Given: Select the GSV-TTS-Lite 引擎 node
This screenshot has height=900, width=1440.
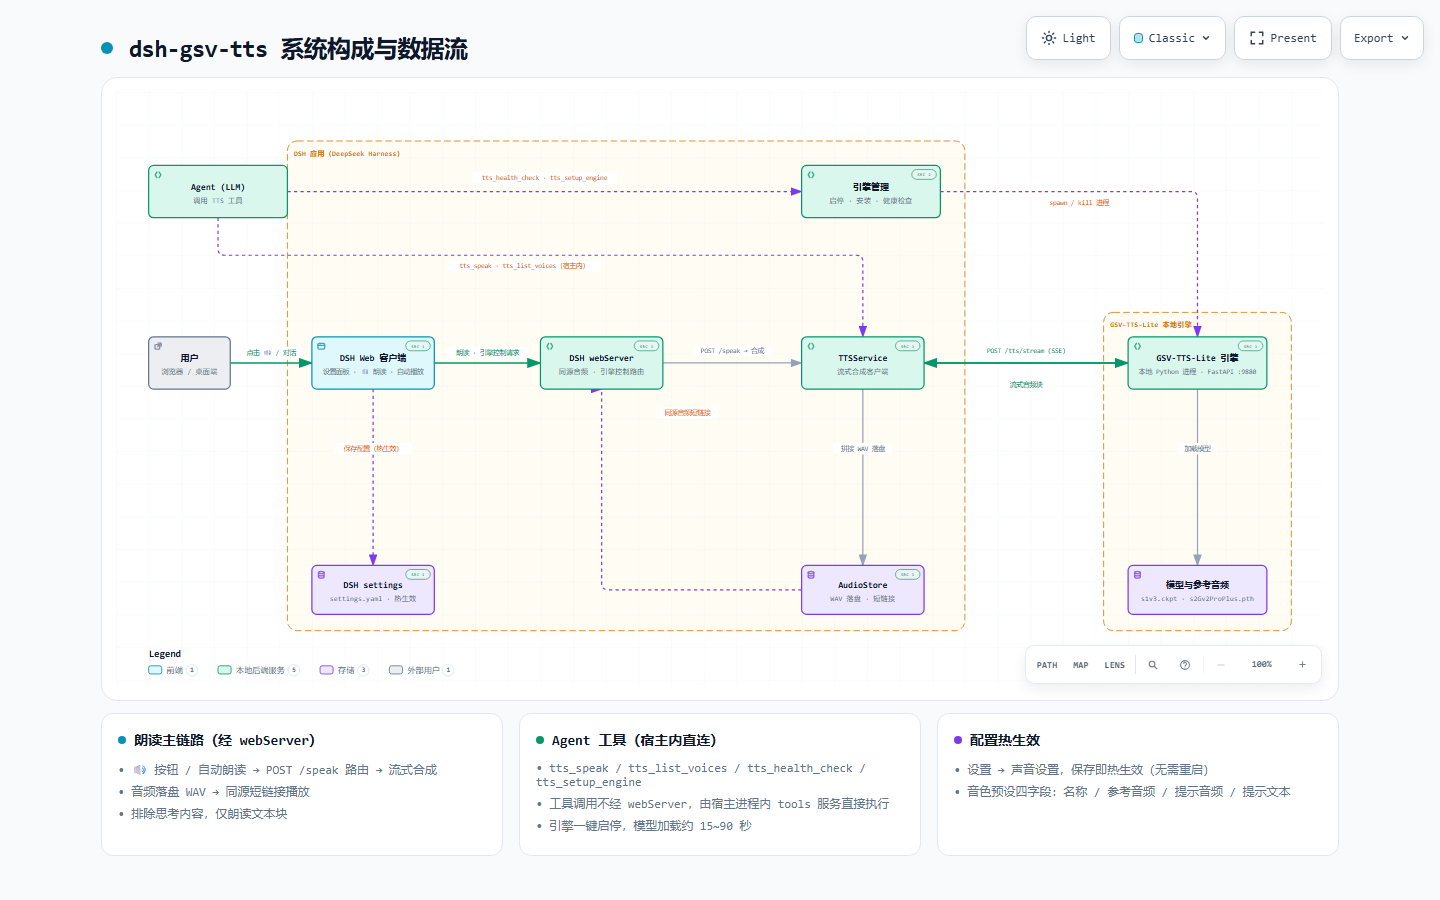Looking at the screenshot, I should click(x=1197, y=363).
